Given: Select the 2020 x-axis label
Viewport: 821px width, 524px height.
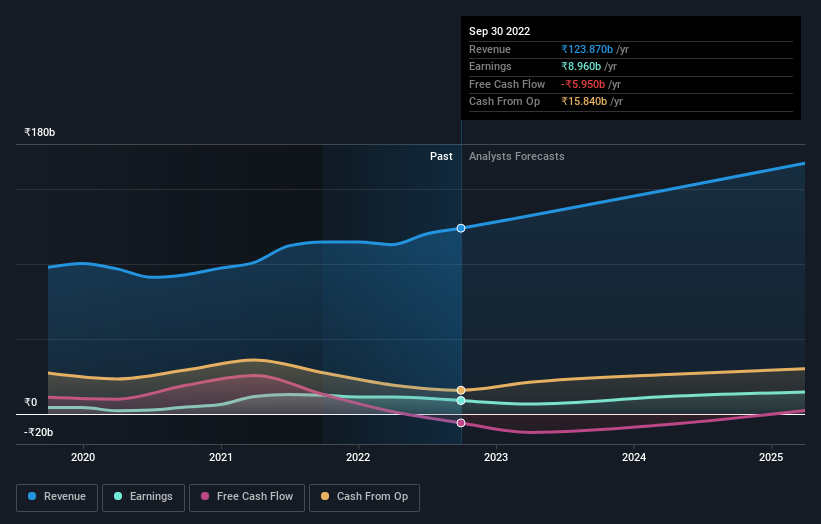Looking at the screenshot, I should 83,457.
